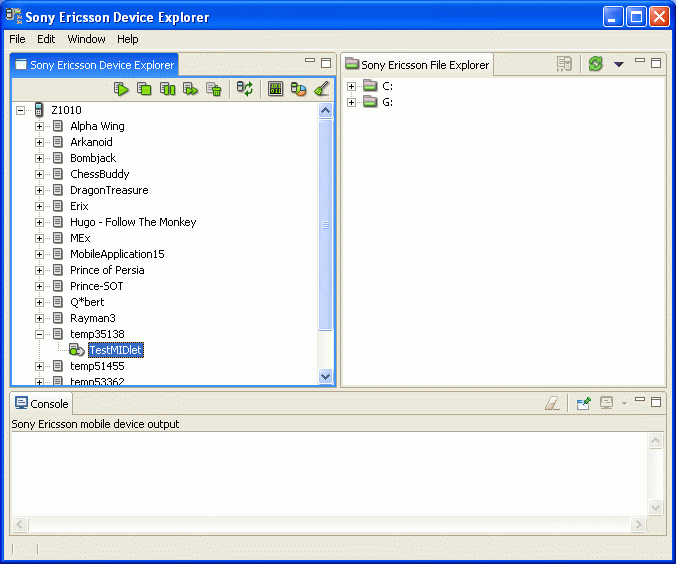Select the Rayman3 application
676x564 pixels.
pos(93,318)
